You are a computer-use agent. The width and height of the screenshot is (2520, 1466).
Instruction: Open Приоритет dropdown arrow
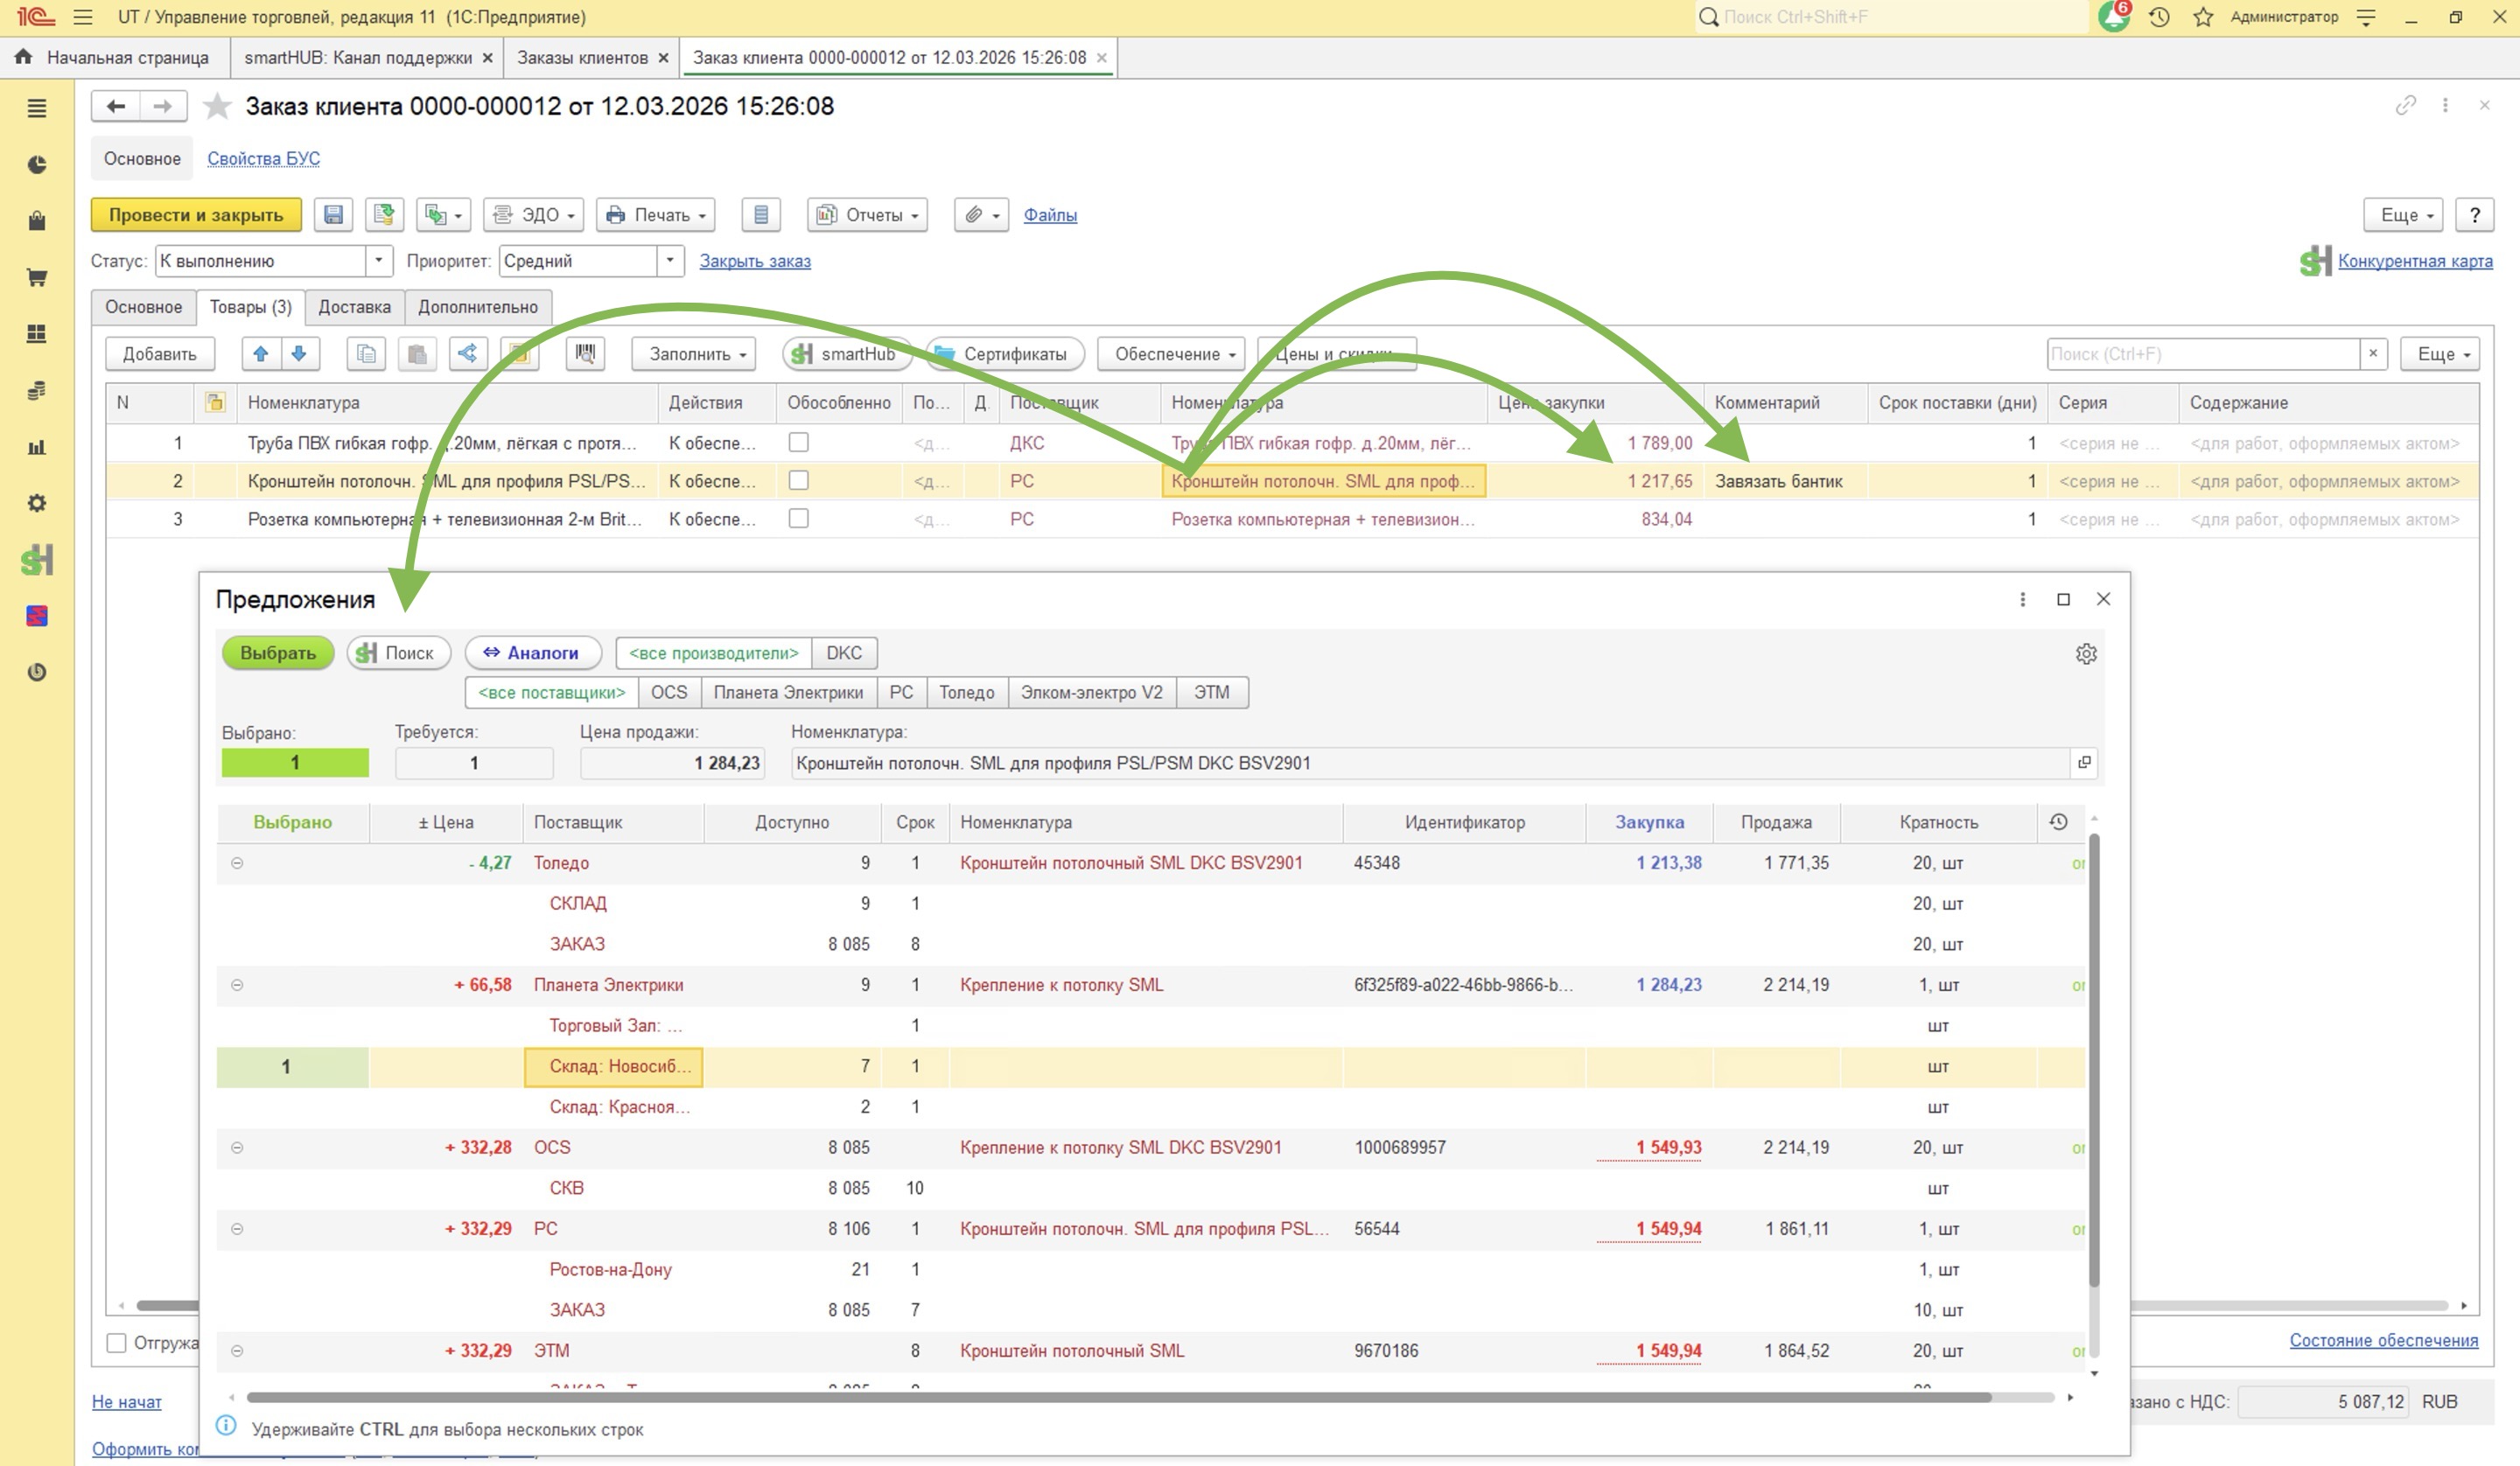point(670,261)
